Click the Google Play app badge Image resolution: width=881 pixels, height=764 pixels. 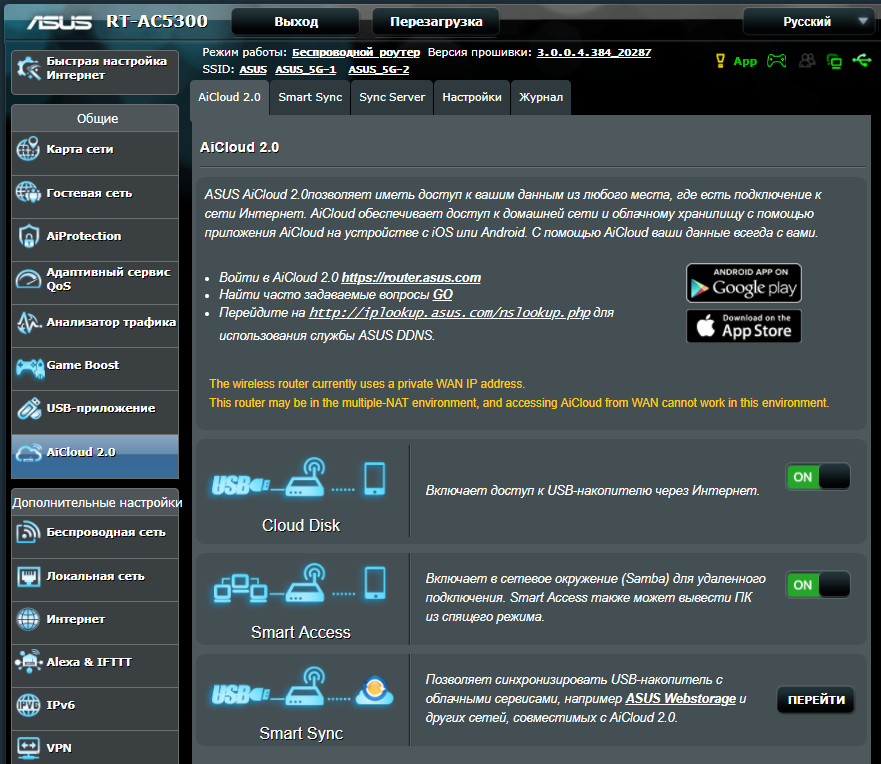pyautogui.click(x=743, y=283)
